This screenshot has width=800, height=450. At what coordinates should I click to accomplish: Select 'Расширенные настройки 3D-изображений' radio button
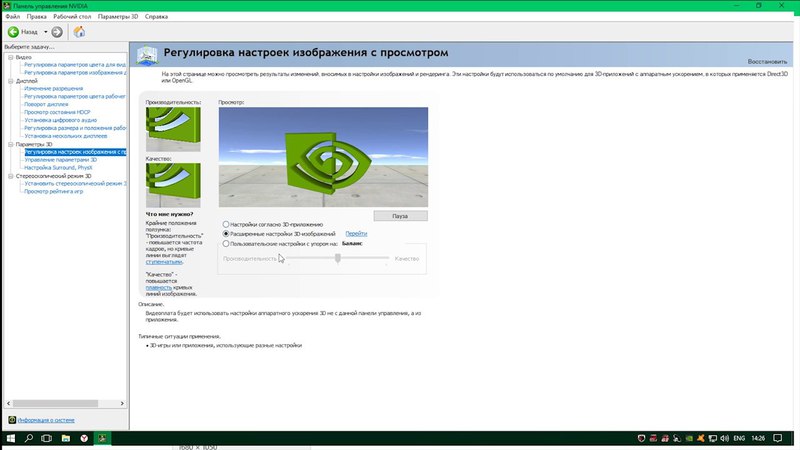coord(226,234)
